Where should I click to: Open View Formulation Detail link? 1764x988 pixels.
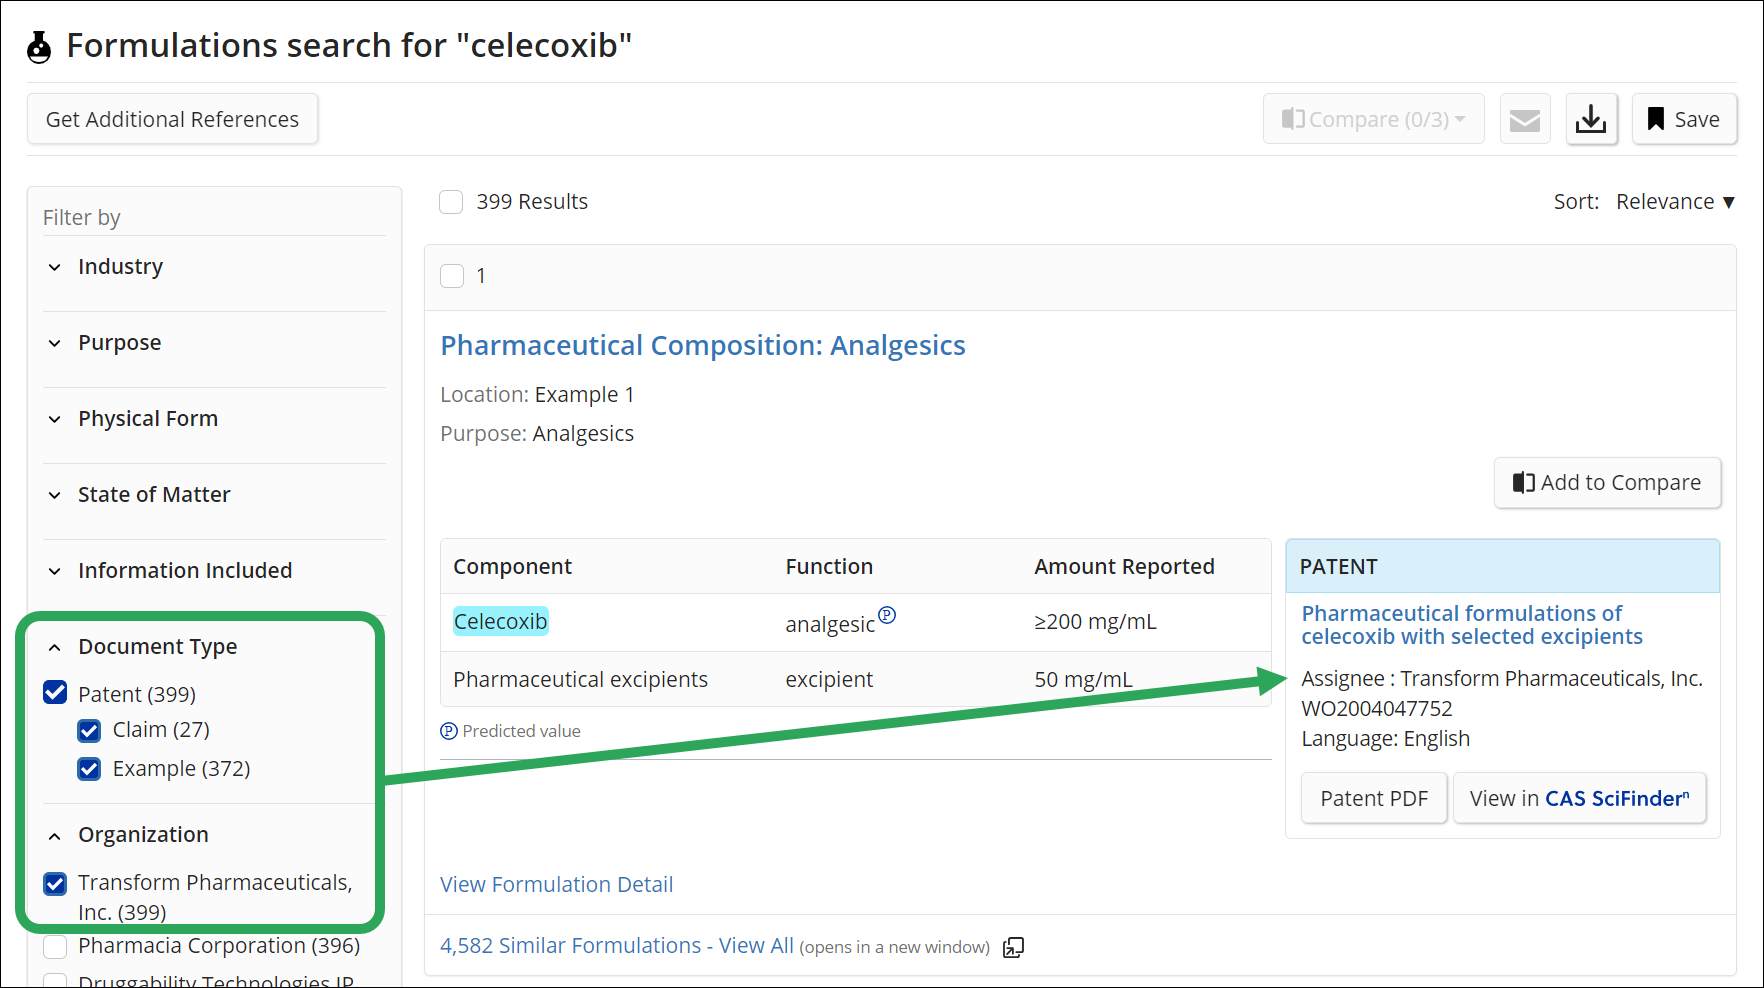point(556,885)
